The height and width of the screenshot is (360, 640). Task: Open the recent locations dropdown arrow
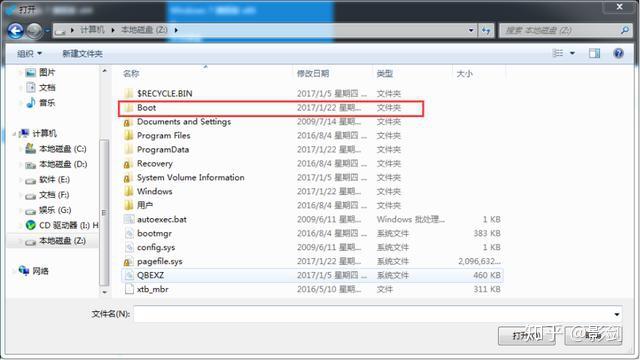47,31
